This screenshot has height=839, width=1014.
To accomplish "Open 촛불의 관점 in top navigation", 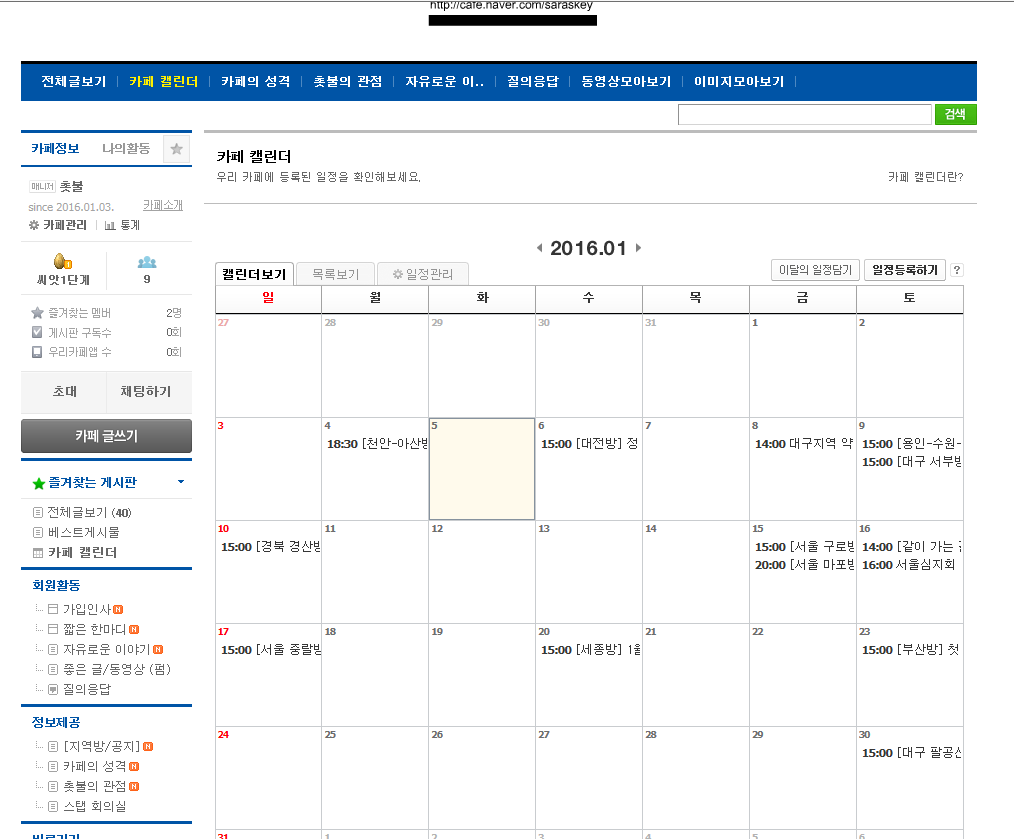I will click(x=348, y=82).
